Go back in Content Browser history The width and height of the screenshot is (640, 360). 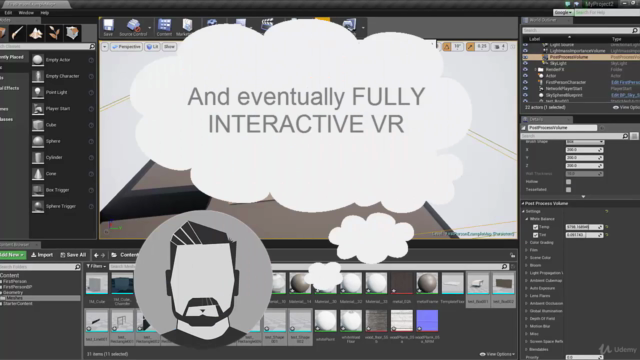[x=96, y=255]
